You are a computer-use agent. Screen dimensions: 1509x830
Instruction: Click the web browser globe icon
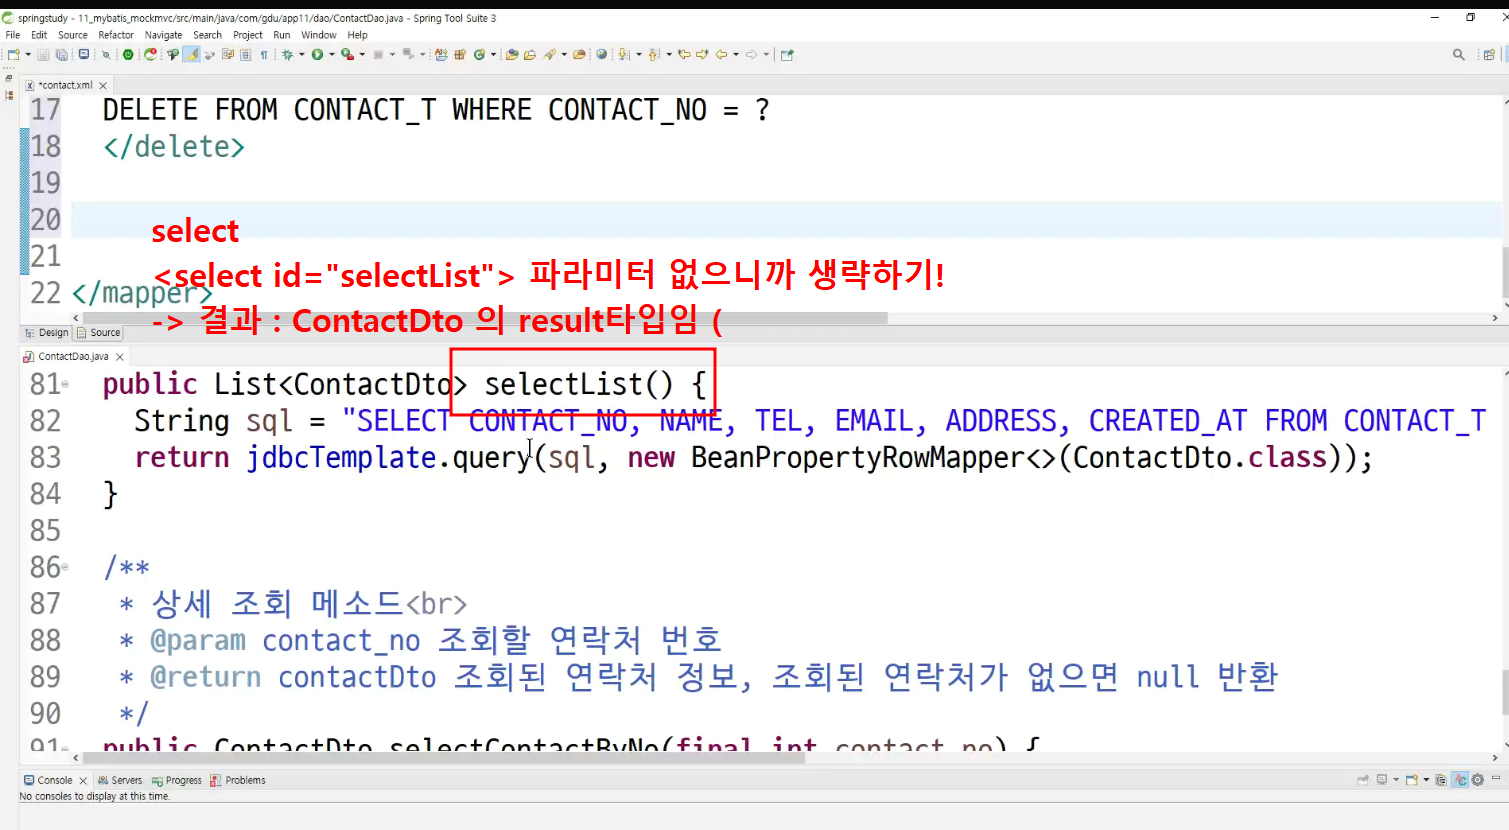[x=601, y=55]
